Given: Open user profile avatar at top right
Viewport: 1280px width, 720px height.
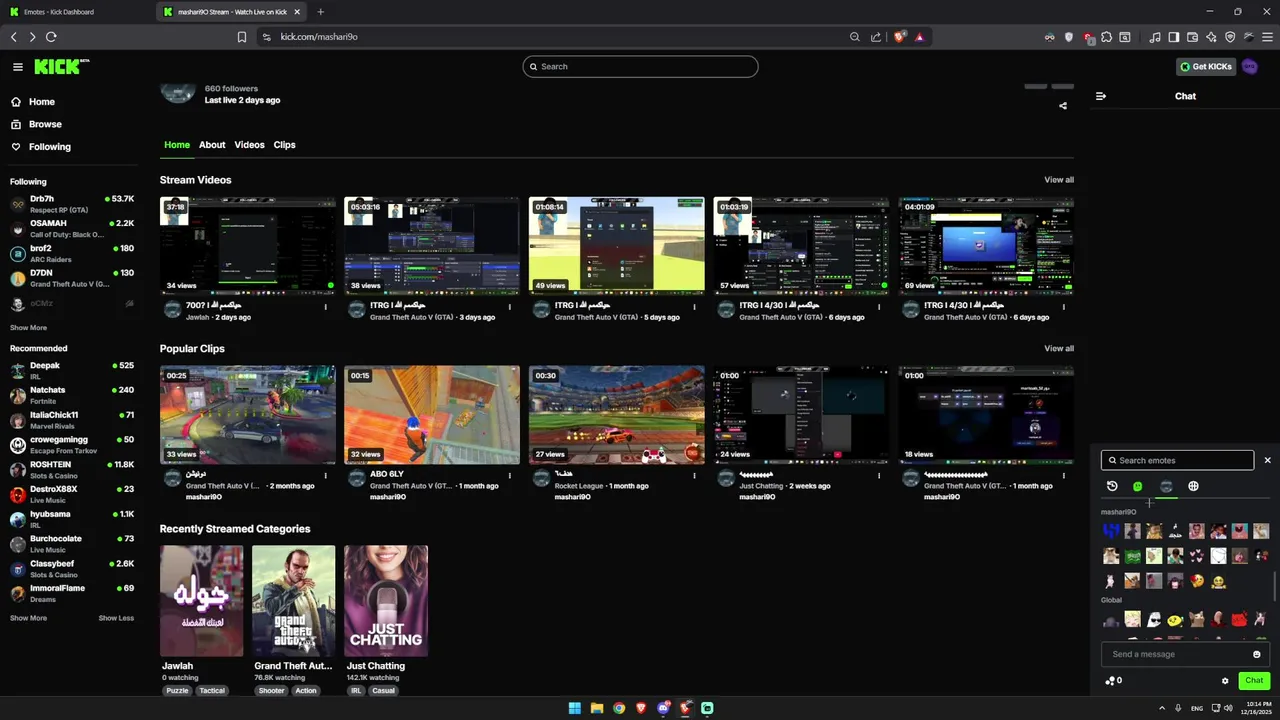Looking at the screenshot, I should tap(1250, 67).
